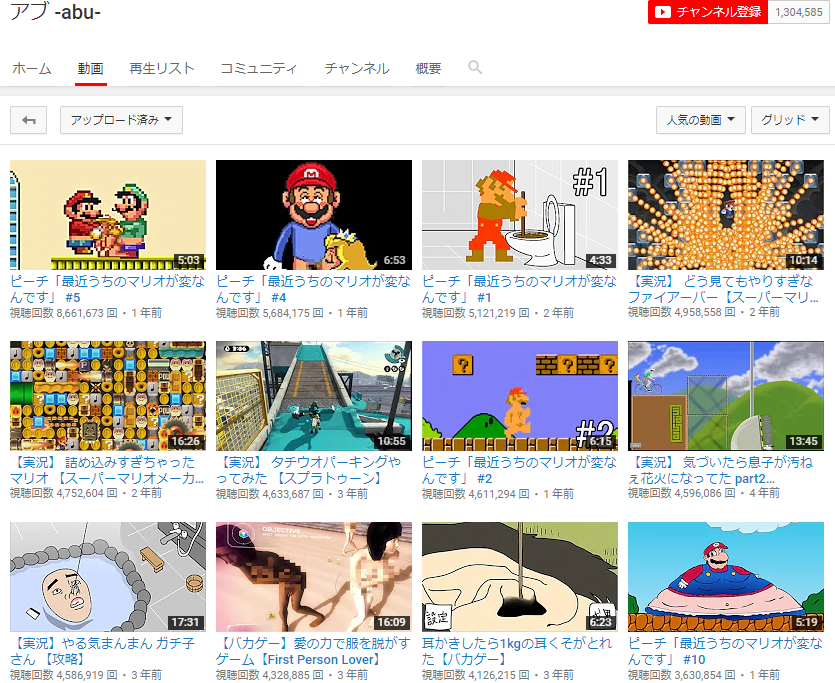This screenshot has height=683, width=835.
Task: Click the アブ -abu- channel title
Action: click(56, 11)
